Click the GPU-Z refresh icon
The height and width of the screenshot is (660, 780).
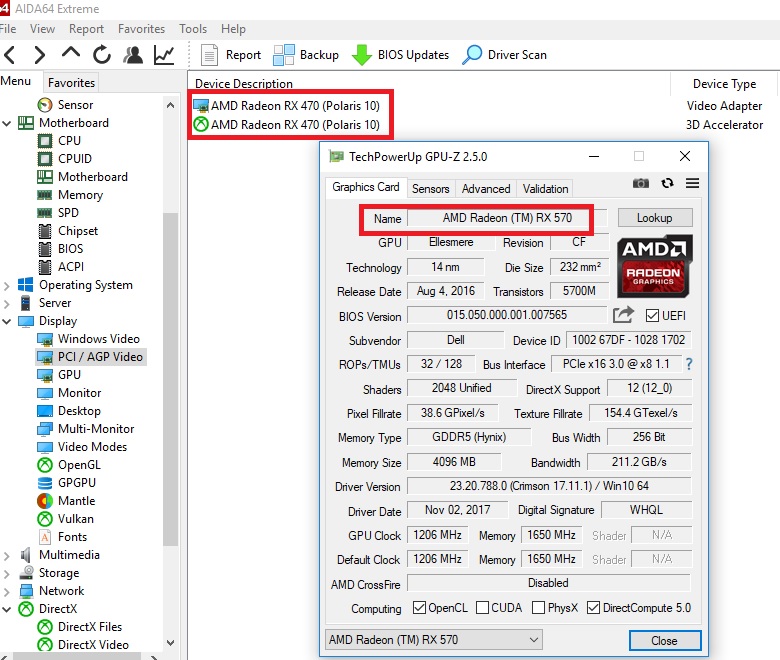coord(668,183)
